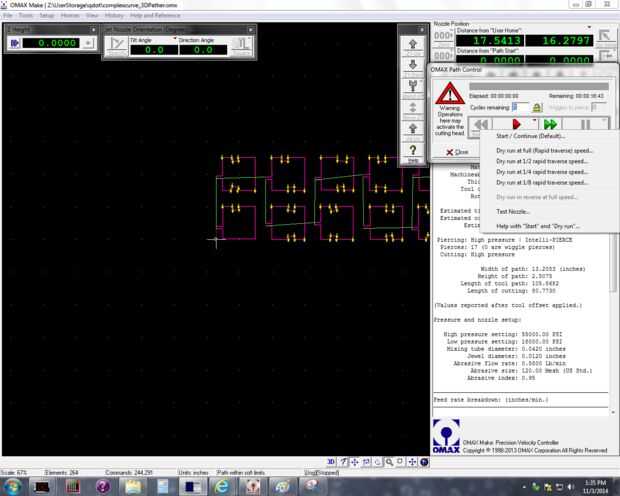Click the Direction Angle value field
The width and height of the screenshot is (620, 496).
[x=203, y=50]
